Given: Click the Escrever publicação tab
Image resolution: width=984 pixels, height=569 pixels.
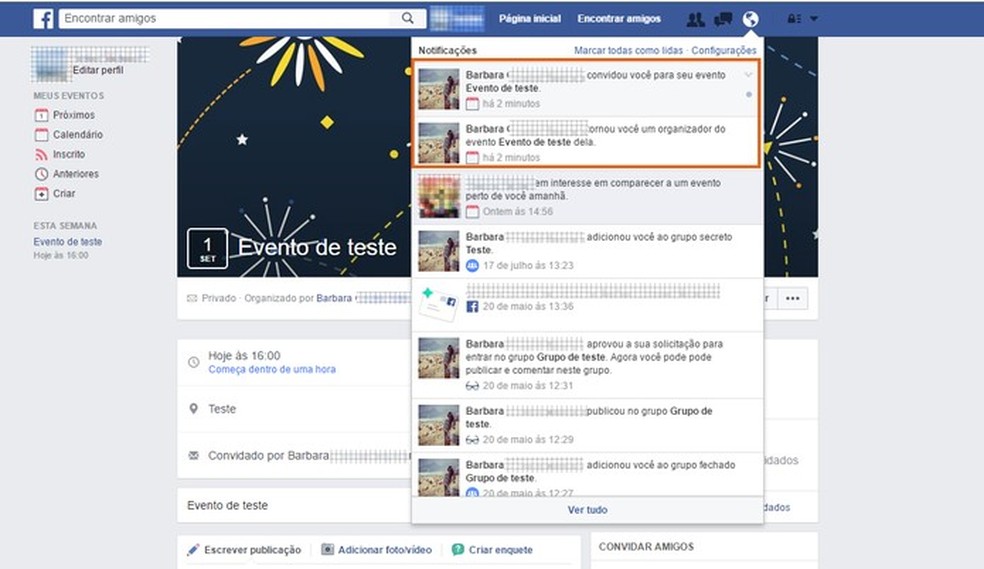Looking at the screenshot, I should click(x=244, y=550).
